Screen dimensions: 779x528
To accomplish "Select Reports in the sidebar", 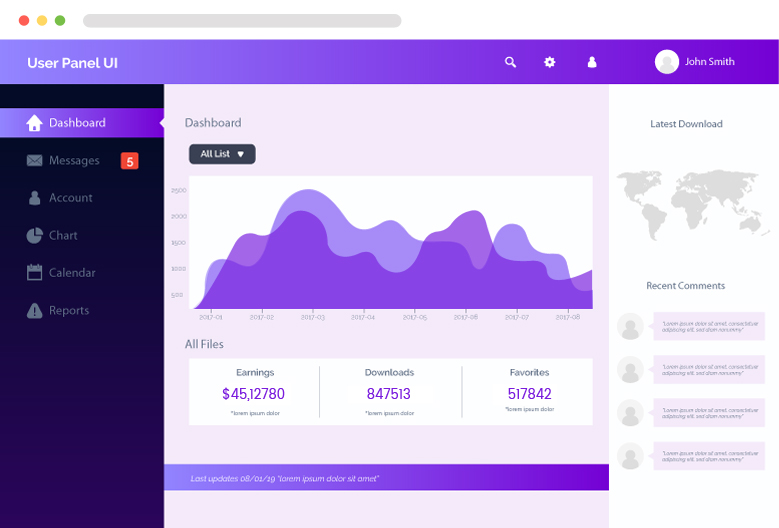I will click(69, 310).
